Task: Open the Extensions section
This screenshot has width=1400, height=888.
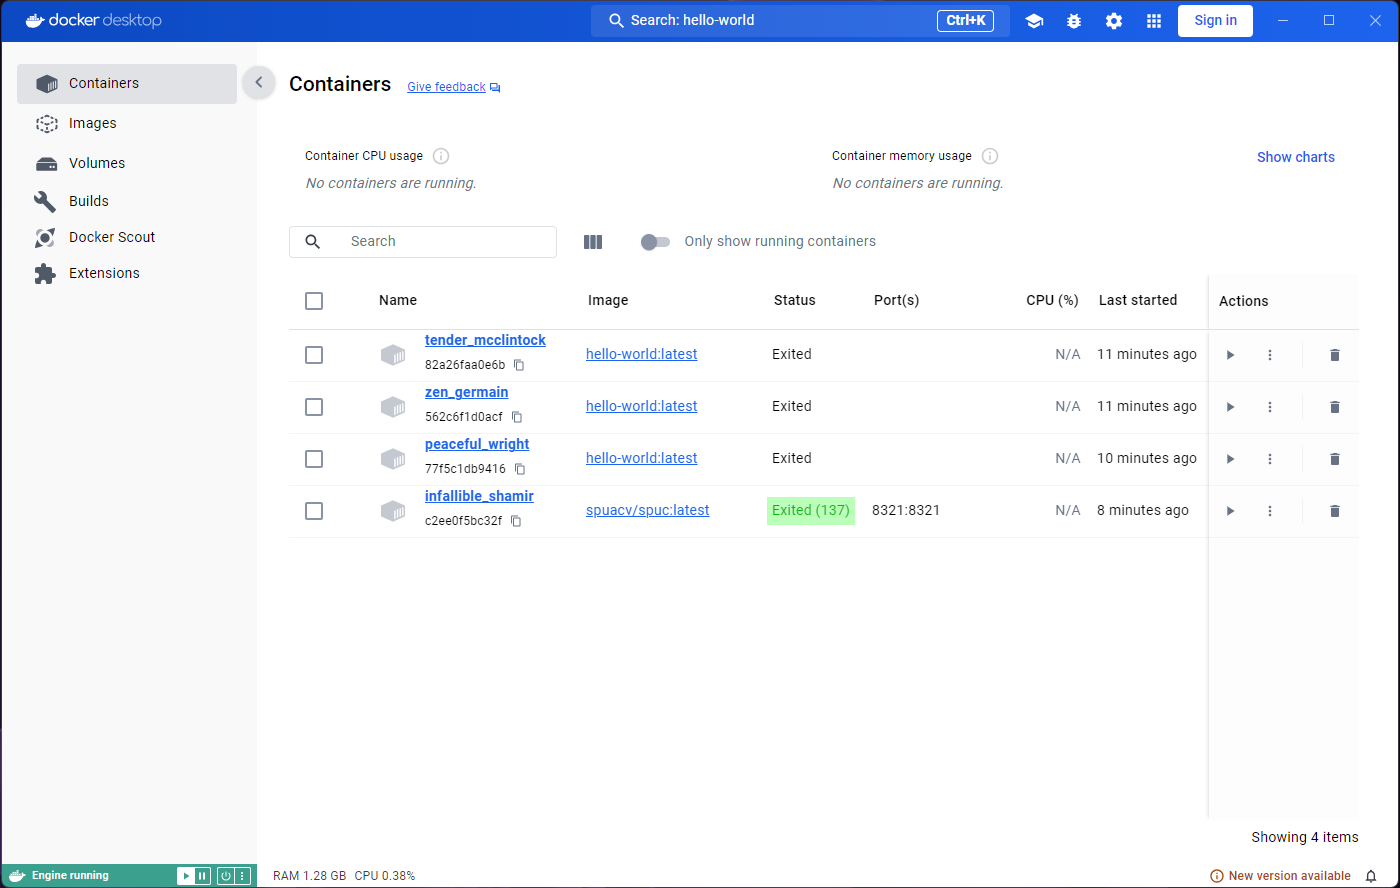Action: point(127,273)
